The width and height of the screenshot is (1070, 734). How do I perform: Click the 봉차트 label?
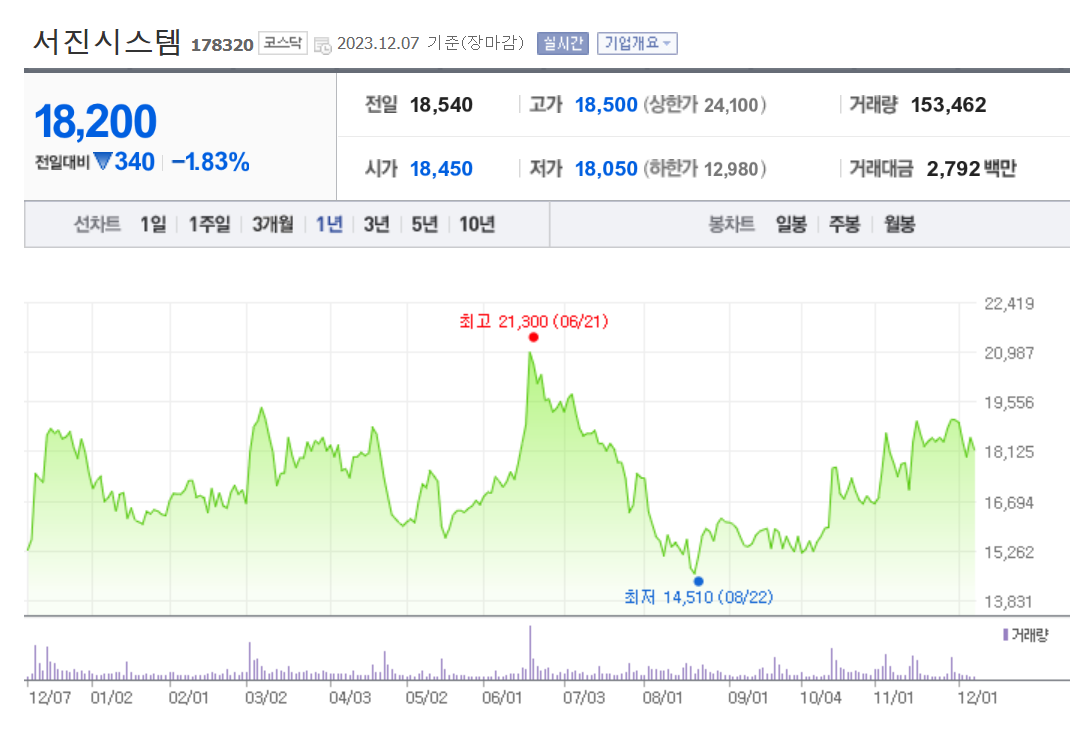click(732, 224)
